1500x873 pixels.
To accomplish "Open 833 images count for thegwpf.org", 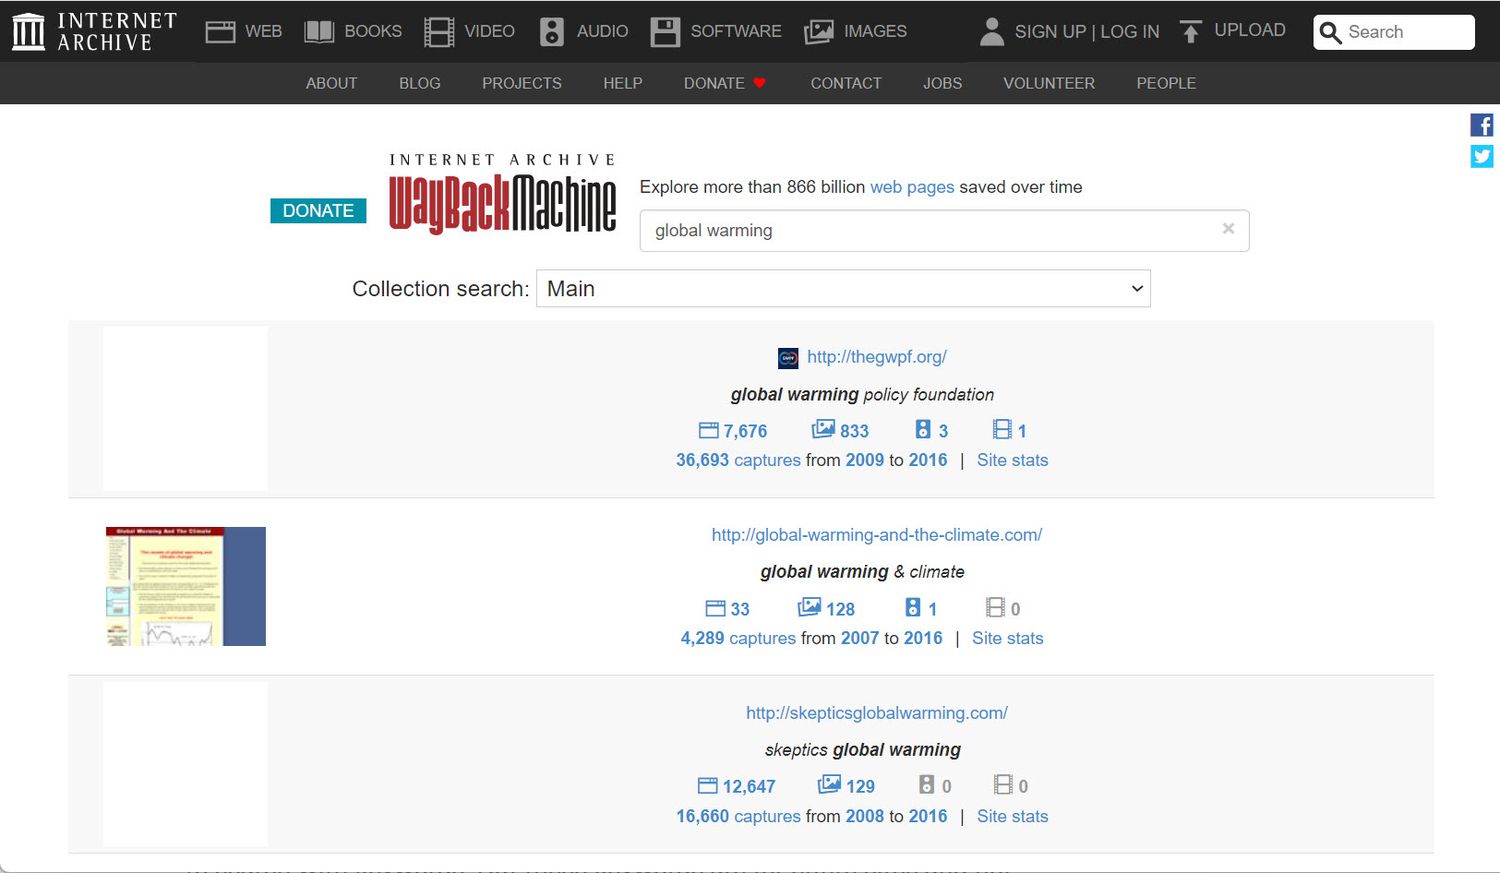I will [x=840, y=431].
